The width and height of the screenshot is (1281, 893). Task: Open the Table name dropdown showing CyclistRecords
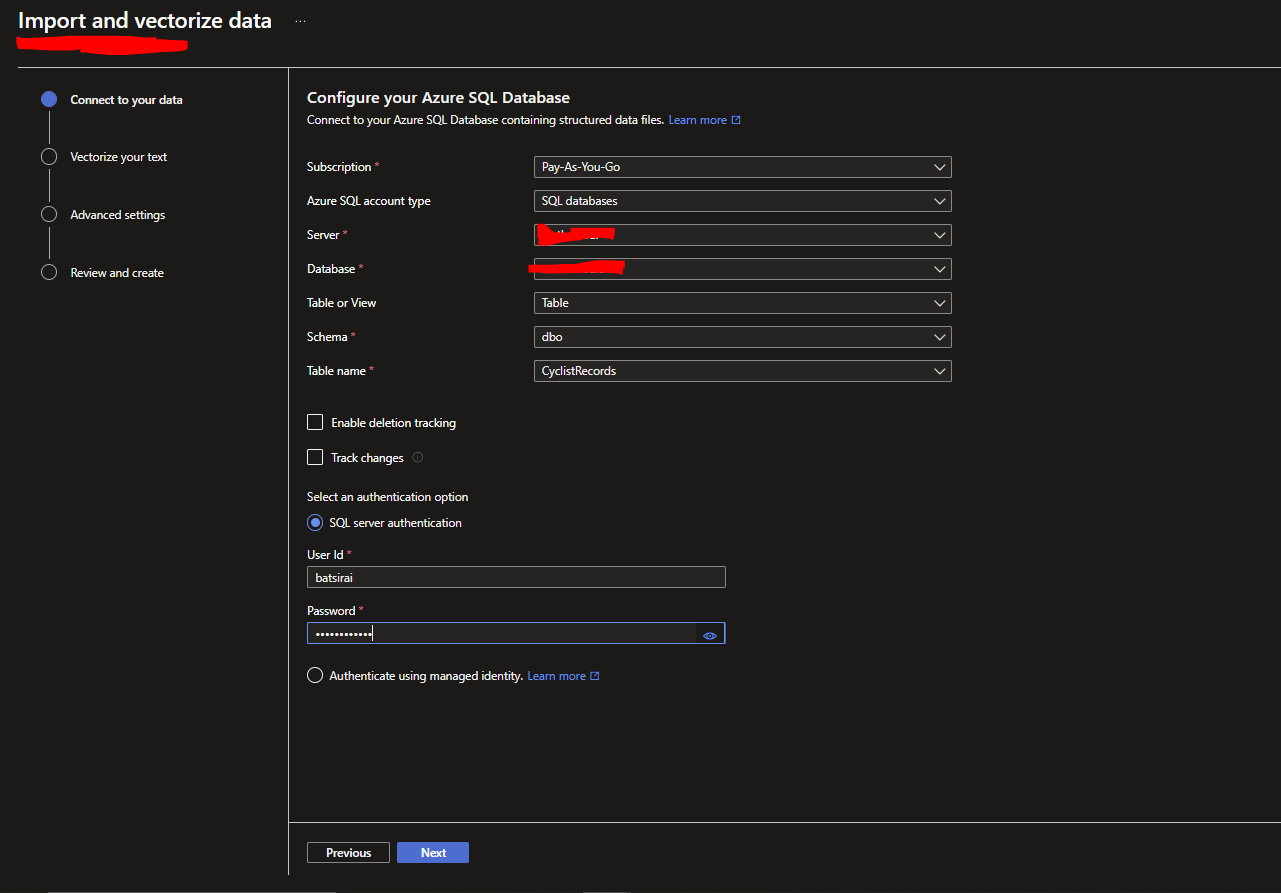pos(743,371)
